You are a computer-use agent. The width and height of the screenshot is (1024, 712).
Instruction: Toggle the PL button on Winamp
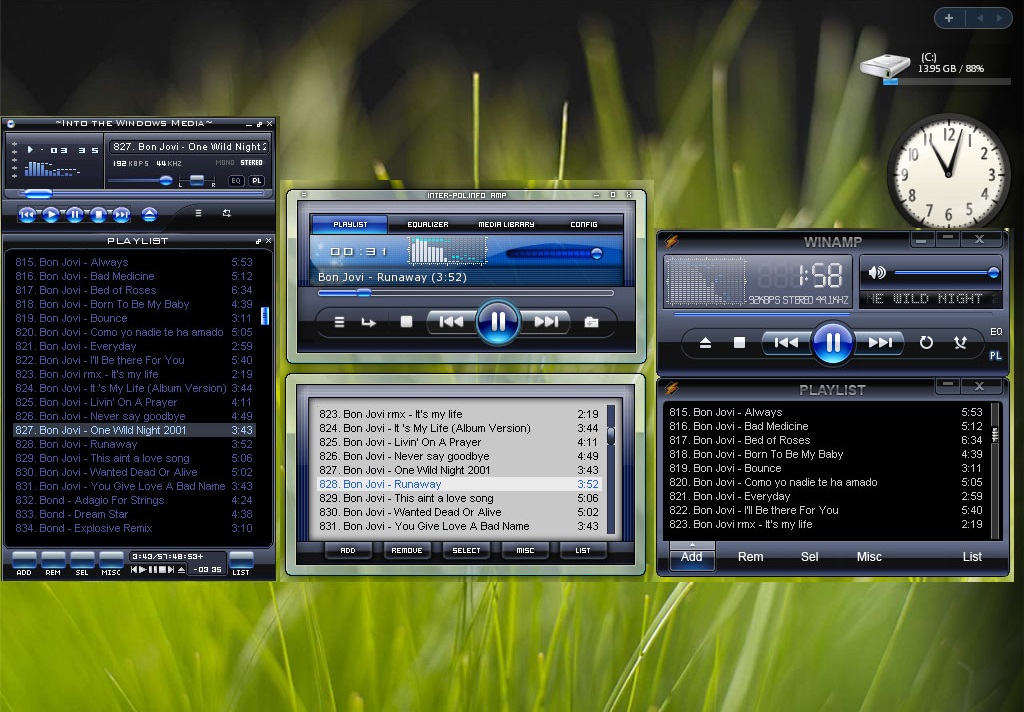click(995, 354)
